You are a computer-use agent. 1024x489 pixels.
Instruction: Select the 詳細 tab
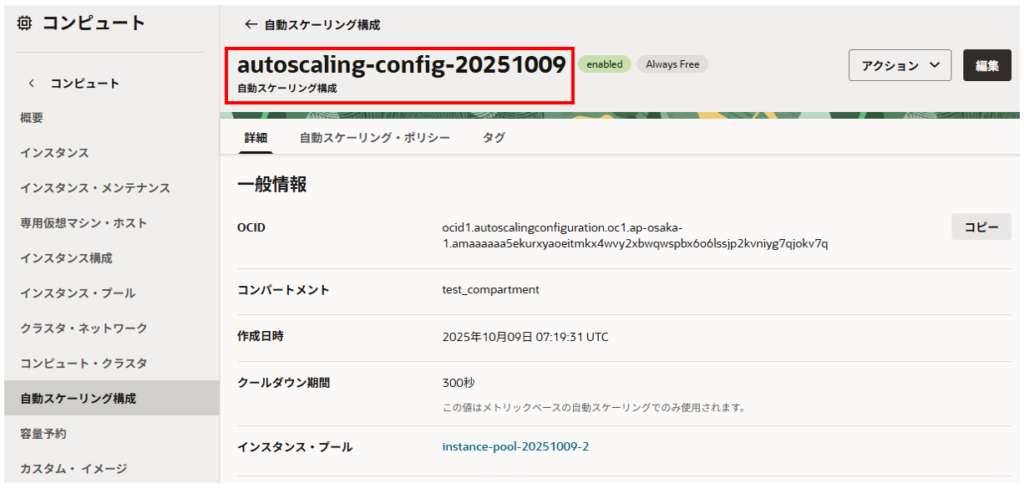[256, 138]
